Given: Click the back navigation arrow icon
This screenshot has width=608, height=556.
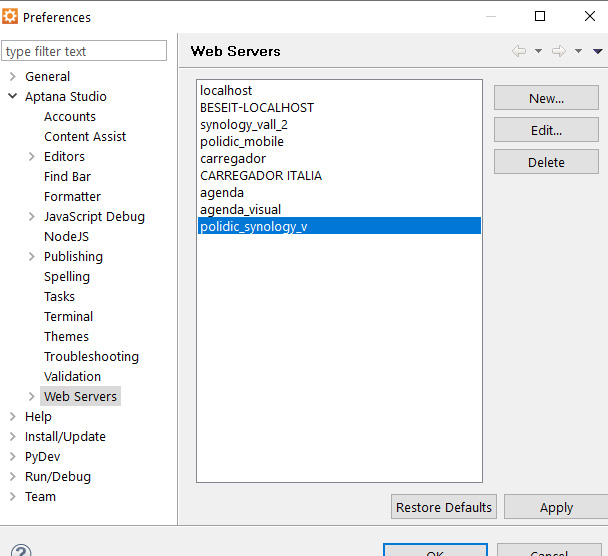Looking at the screenshot, I should tap(519, 51).
